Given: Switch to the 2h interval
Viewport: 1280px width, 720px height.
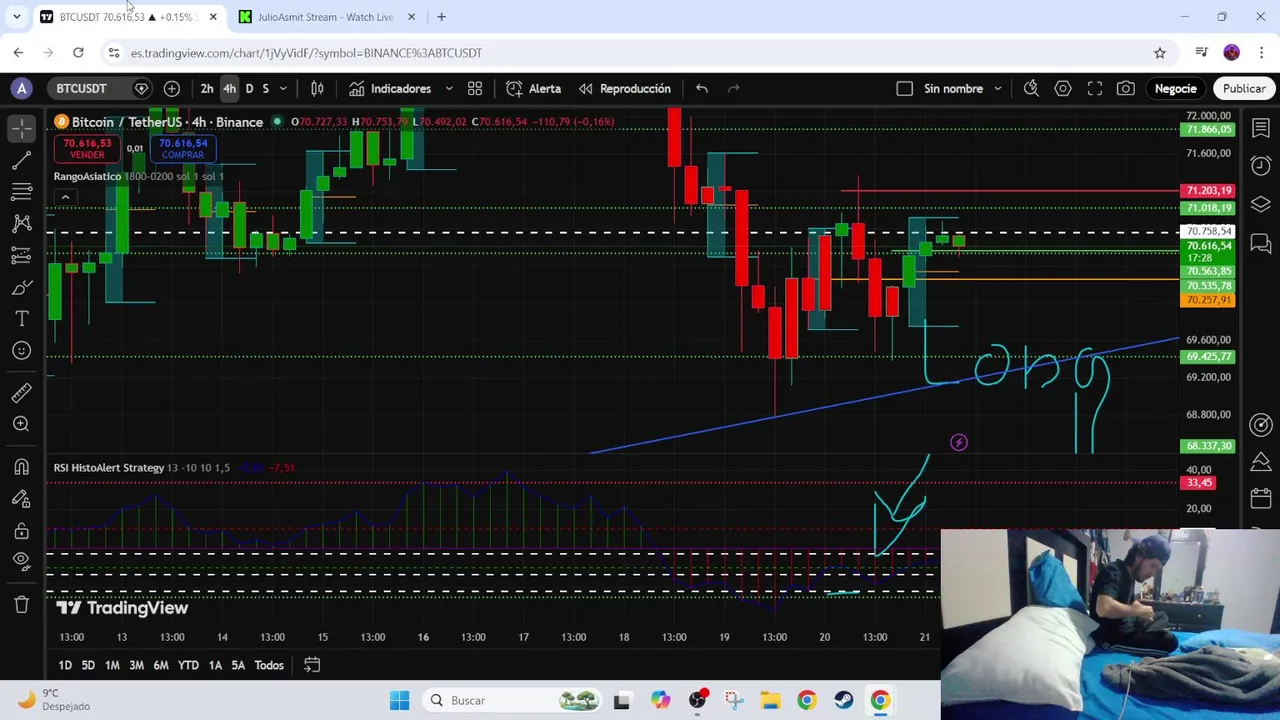Looking at the screenshot, I should tap(207, 89).
